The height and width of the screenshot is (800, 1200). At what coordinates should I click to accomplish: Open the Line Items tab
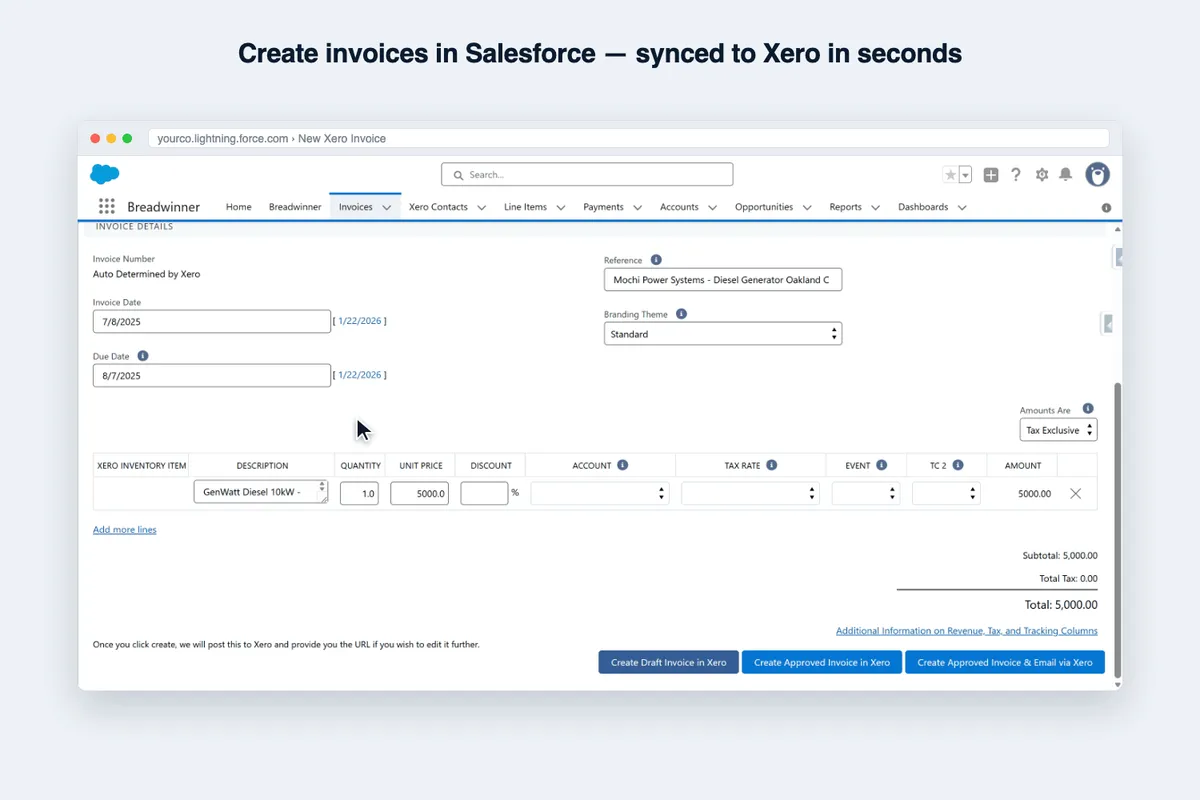coord(525,207)
